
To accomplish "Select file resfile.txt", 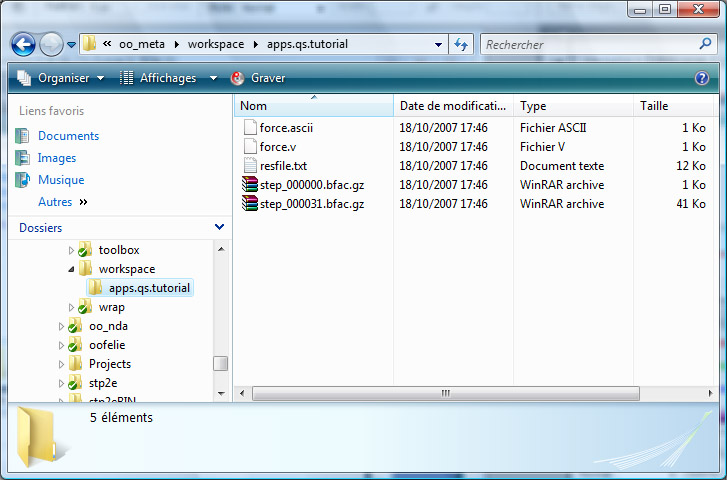I will click(283, 166).
